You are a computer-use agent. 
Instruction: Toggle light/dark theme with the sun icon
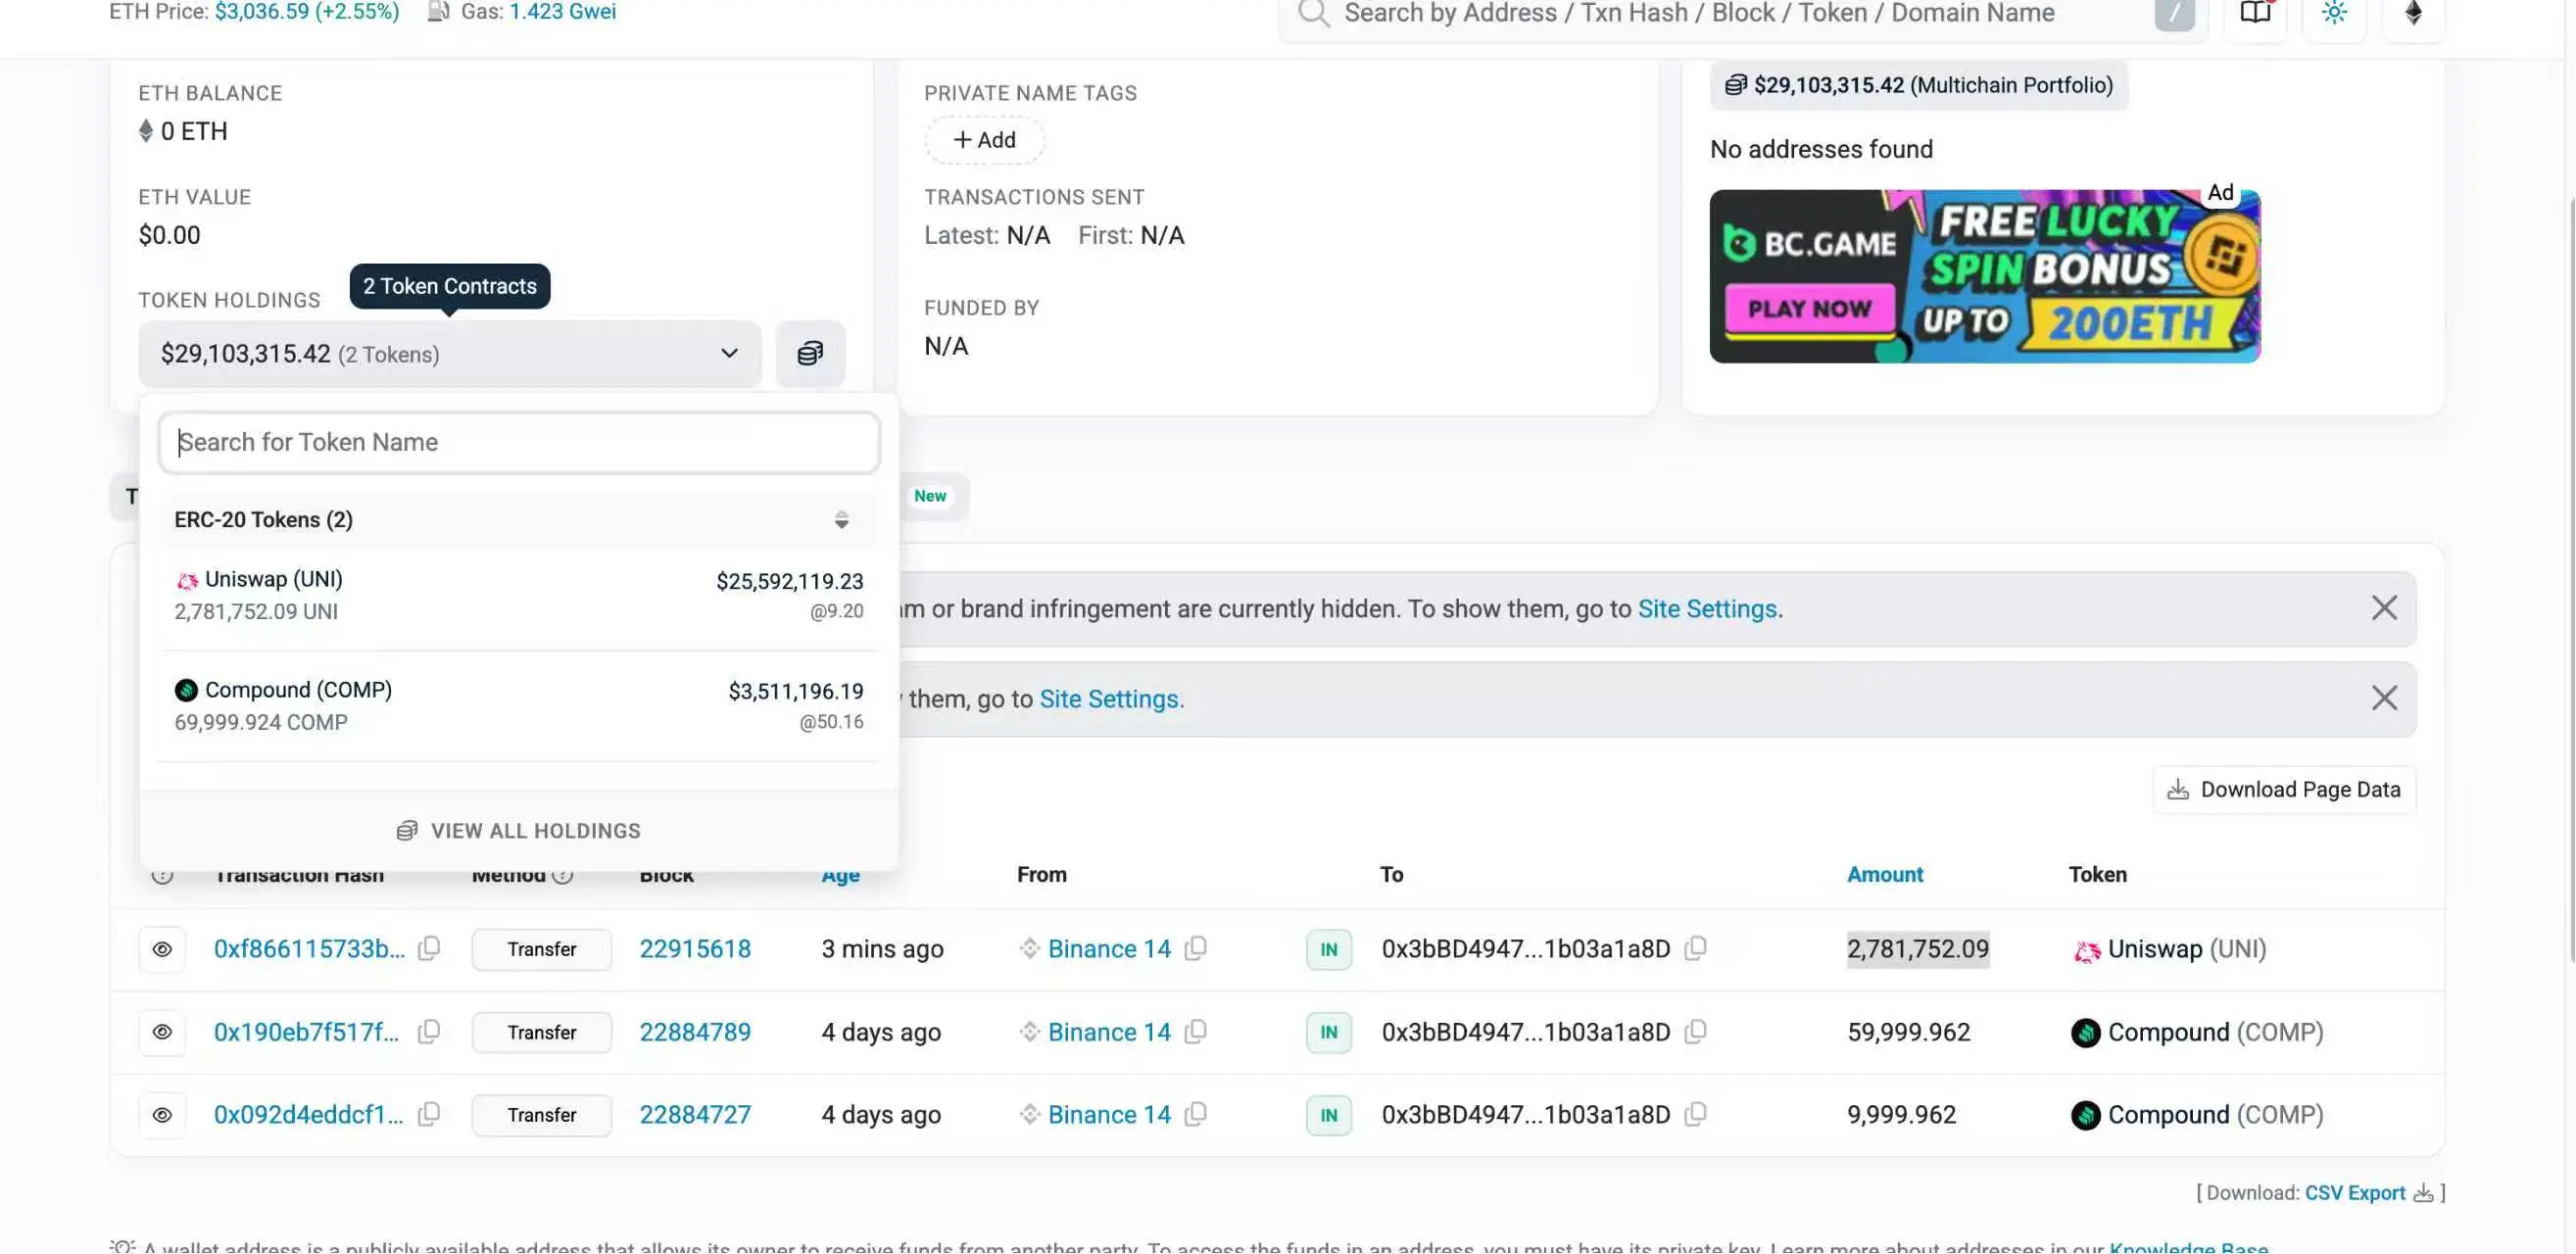point(2334,13)
